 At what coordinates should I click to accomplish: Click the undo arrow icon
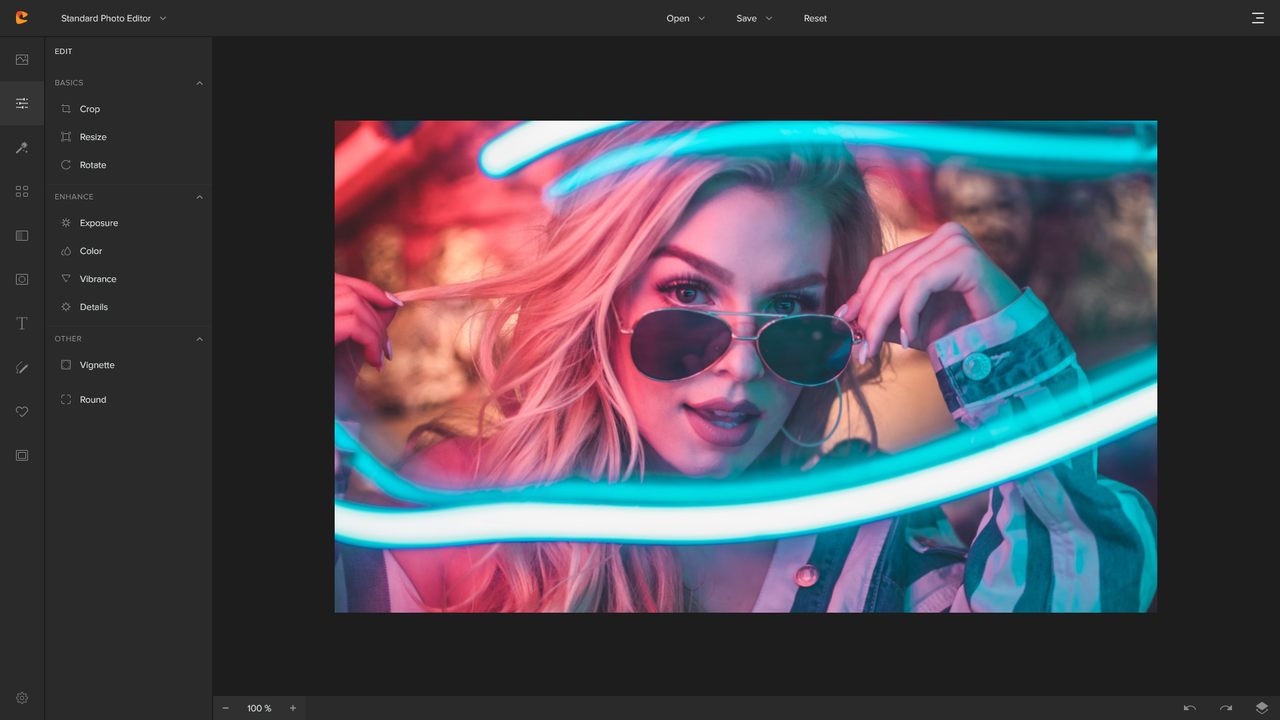click(1190, 708)
